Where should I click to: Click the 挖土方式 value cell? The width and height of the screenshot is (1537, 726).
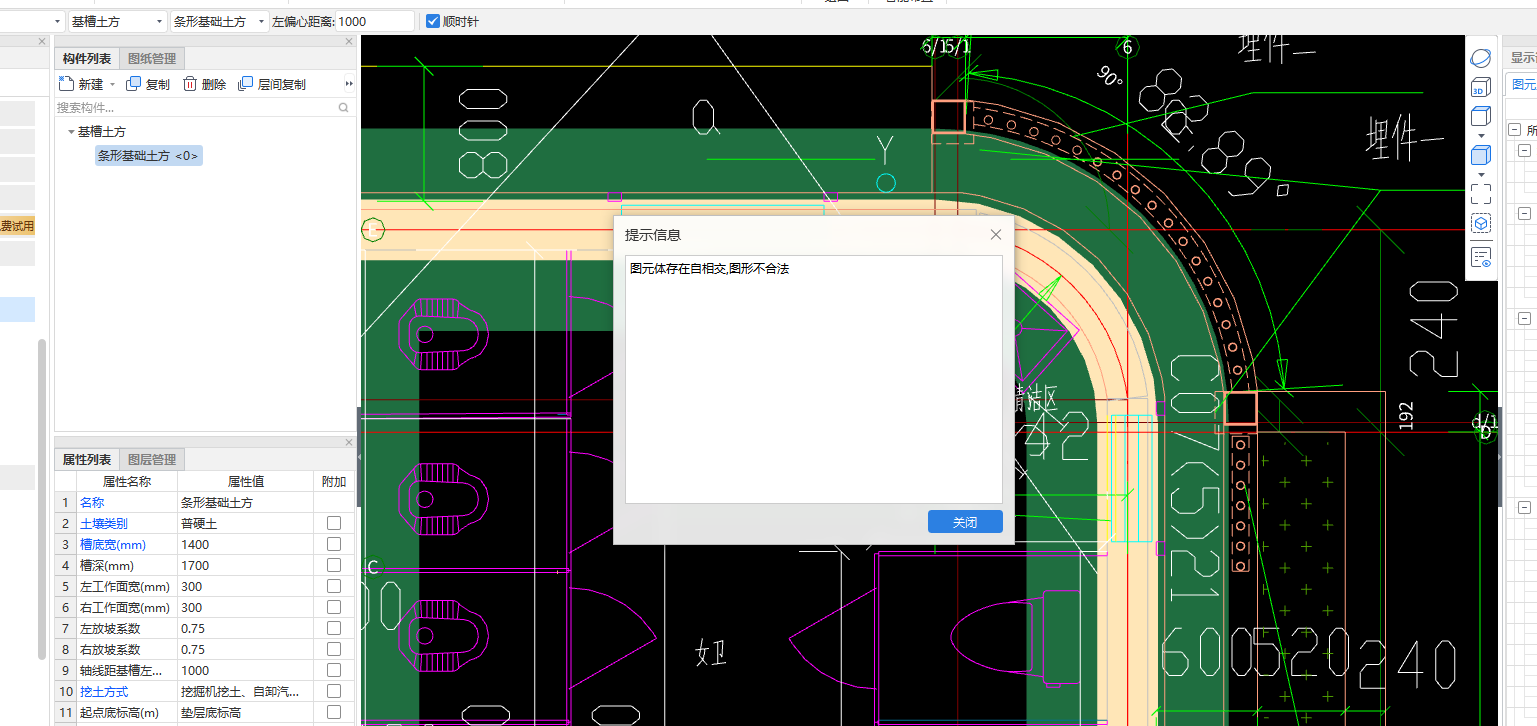(x=245, y=691)
